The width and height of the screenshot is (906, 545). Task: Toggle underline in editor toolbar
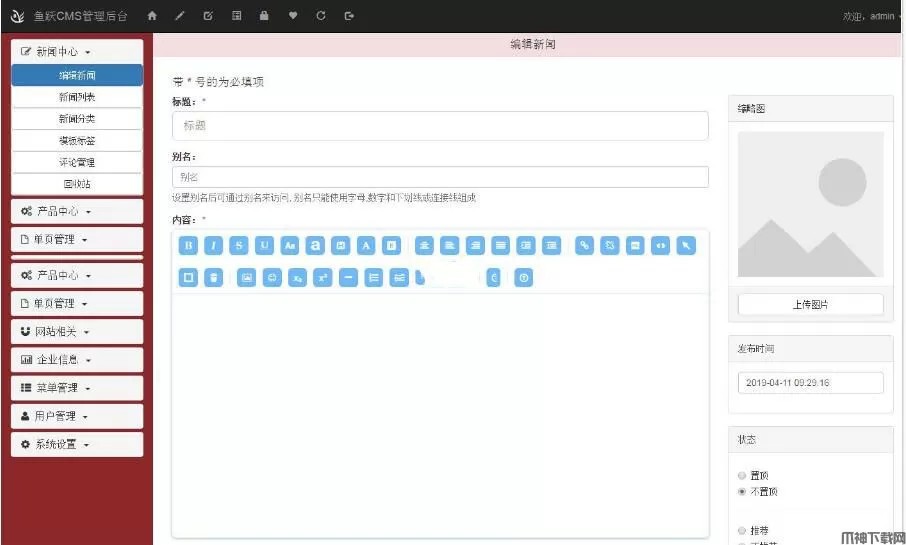(264, 246)
